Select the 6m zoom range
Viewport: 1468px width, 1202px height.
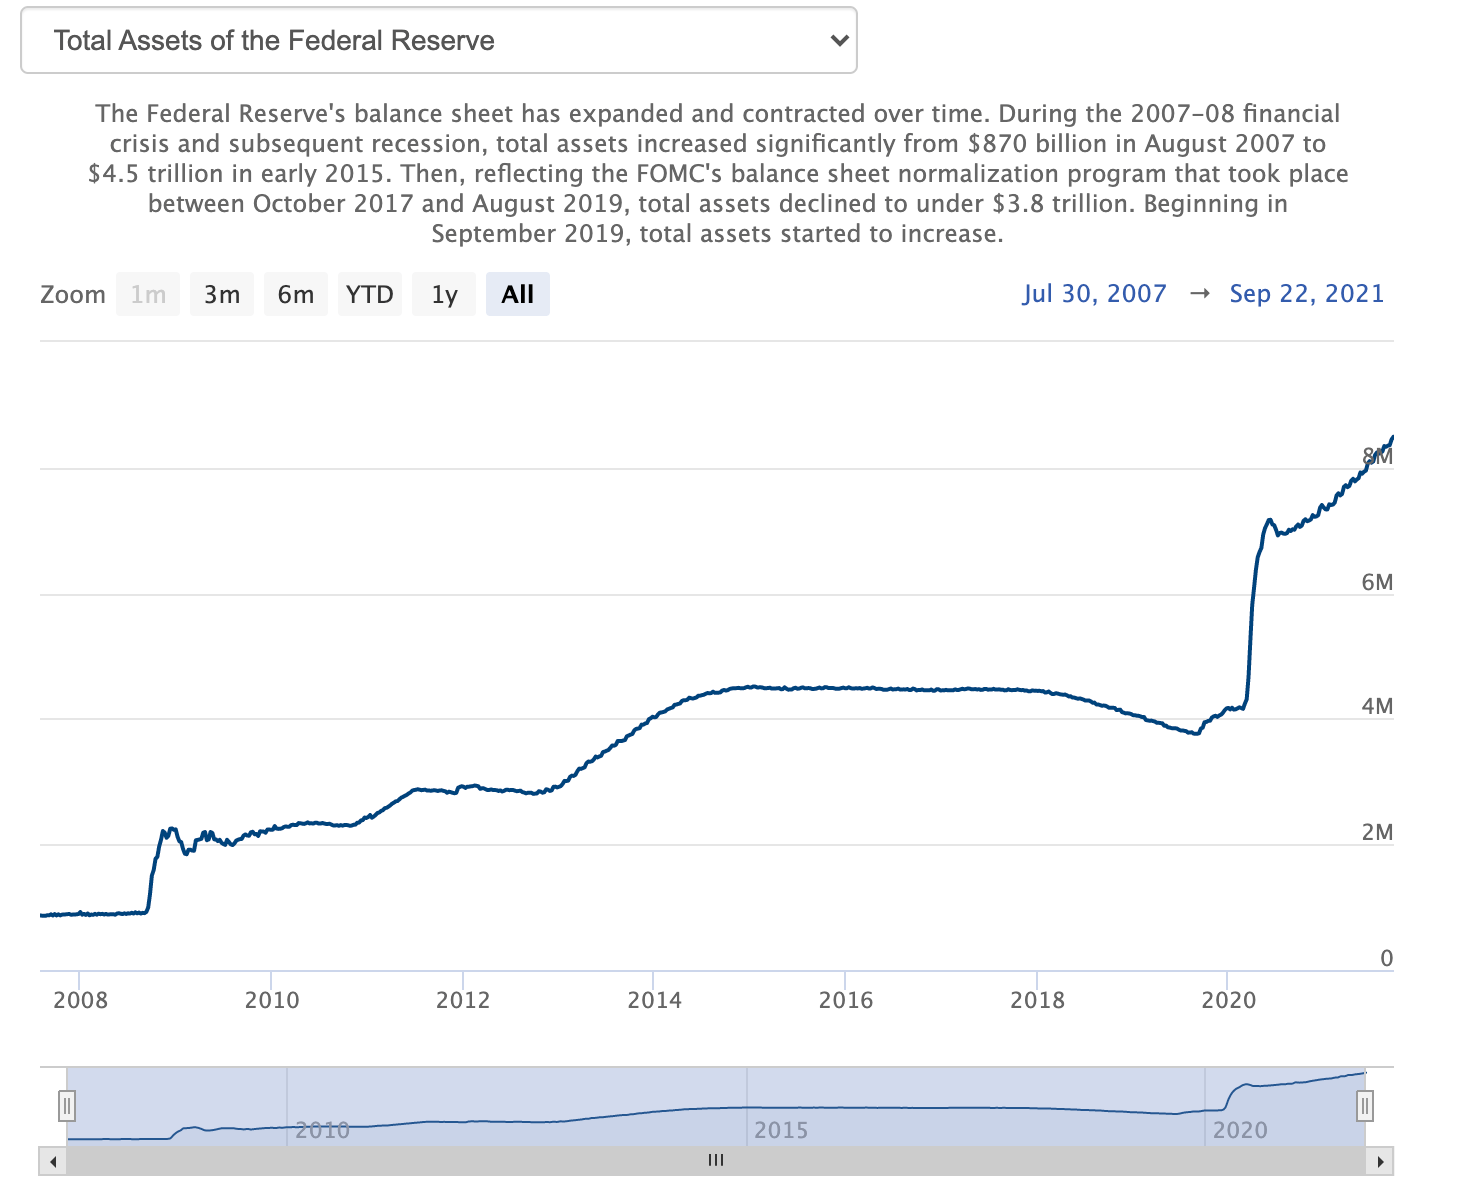[296, 294]
